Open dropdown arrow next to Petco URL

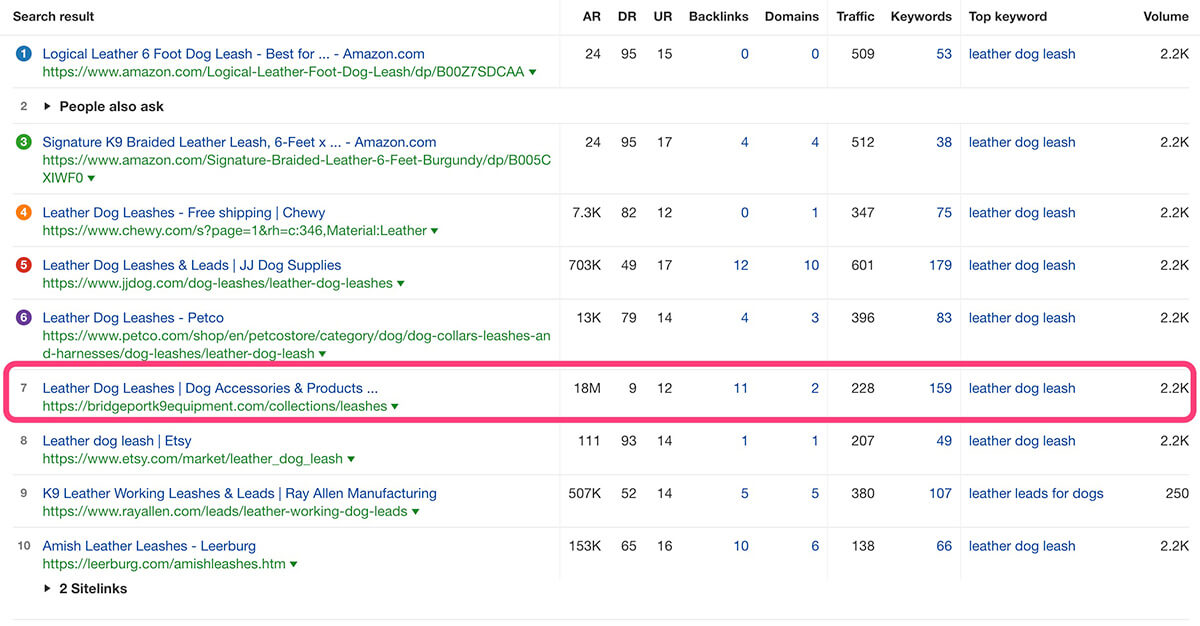[x=323, y=354]
